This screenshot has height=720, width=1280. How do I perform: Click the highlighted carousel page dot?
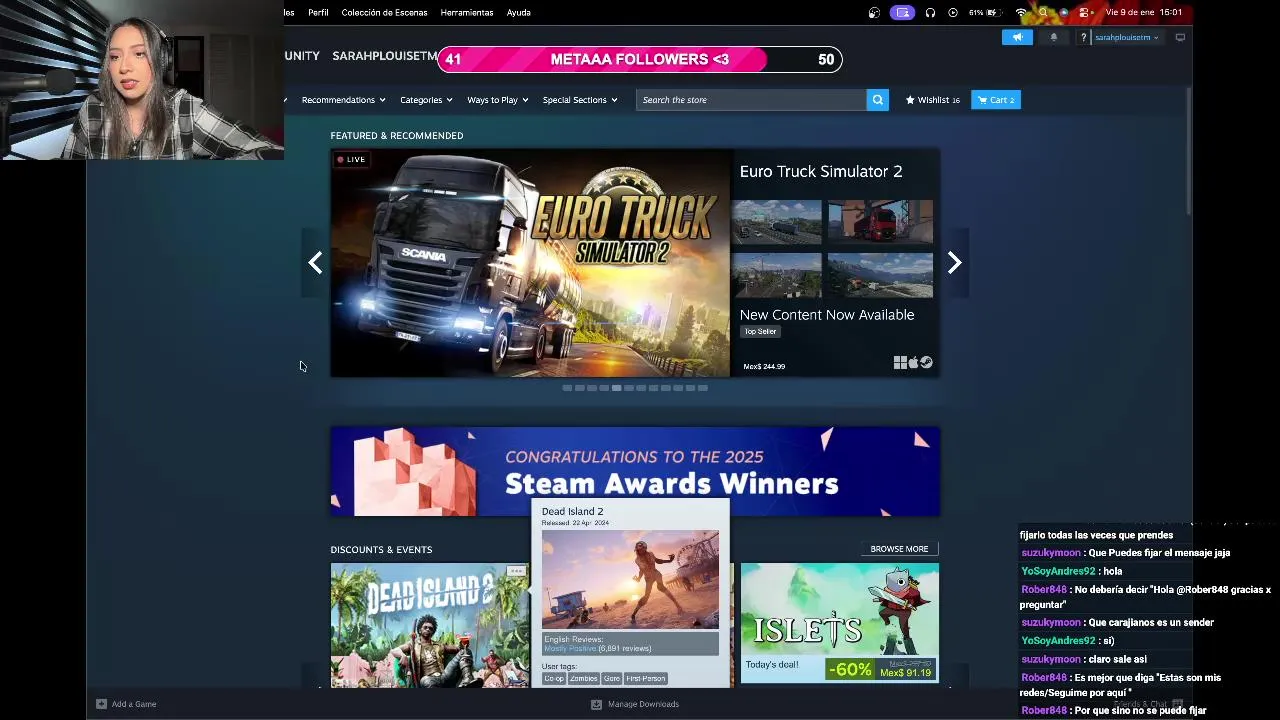click(616, 388)
